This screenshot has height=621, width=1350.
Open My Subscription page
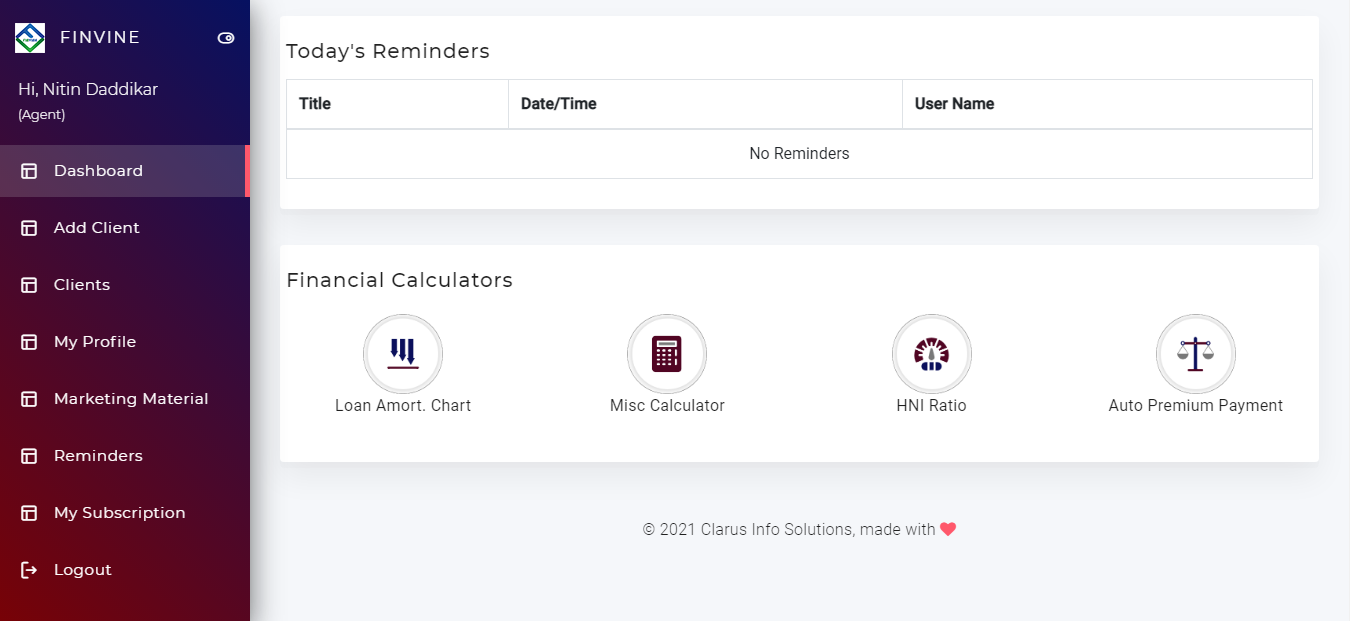(x=125, y=513)
